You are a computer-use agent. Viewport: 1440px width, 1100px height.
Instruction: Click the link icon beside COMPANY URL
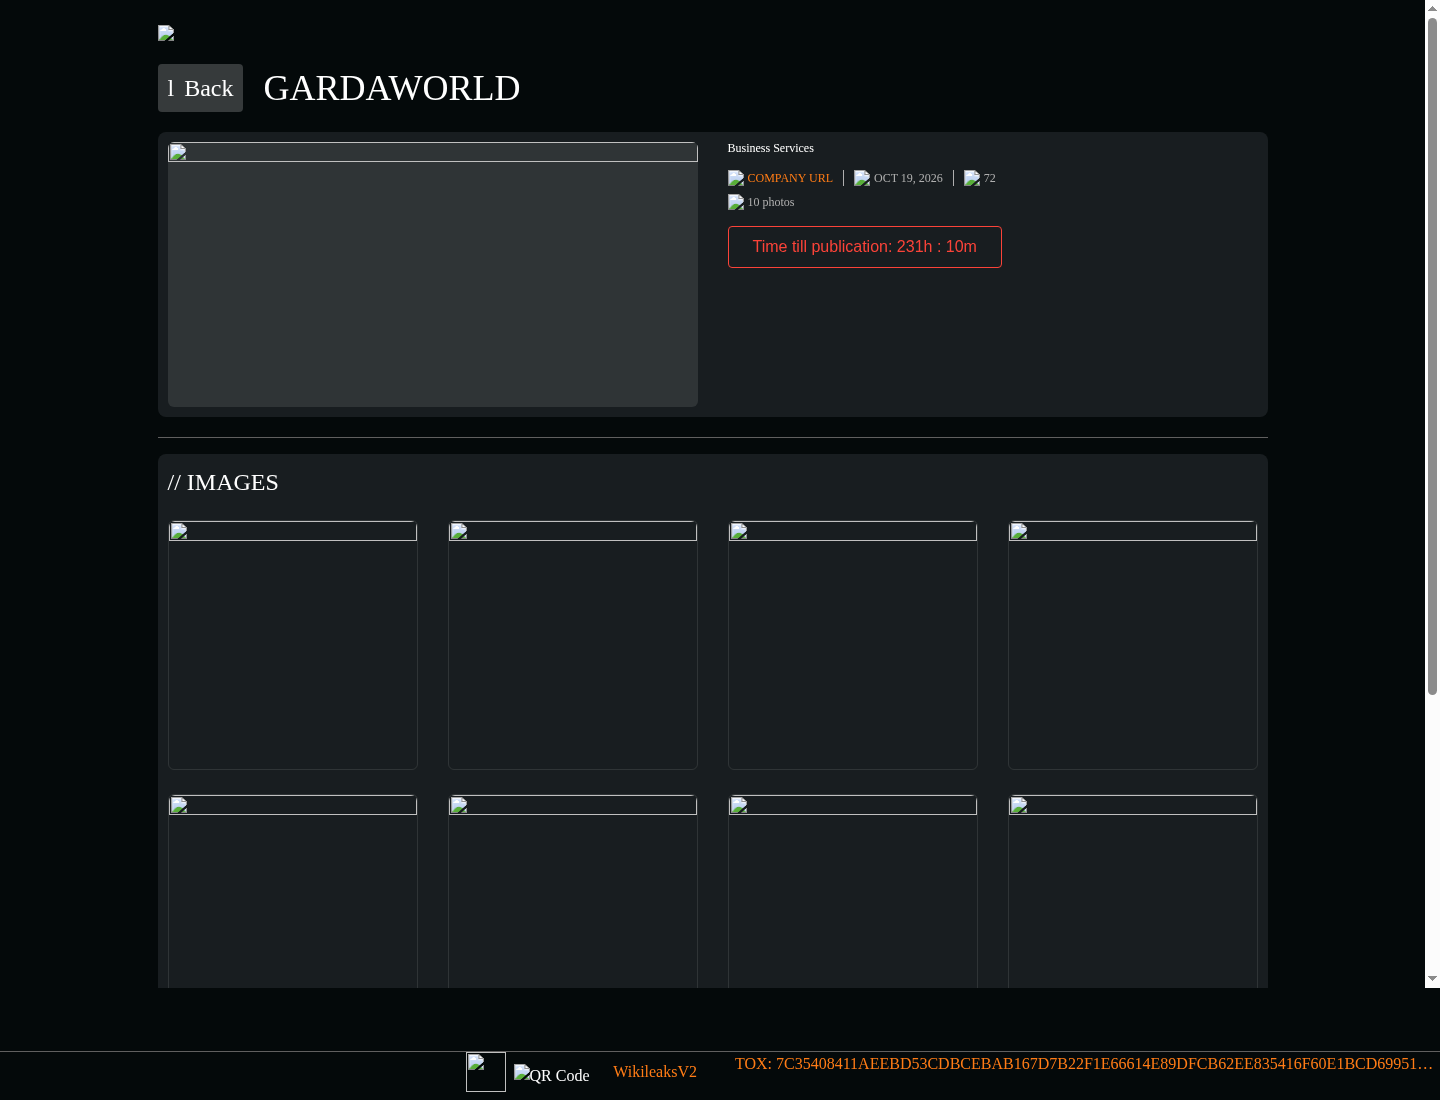(736, 178)
